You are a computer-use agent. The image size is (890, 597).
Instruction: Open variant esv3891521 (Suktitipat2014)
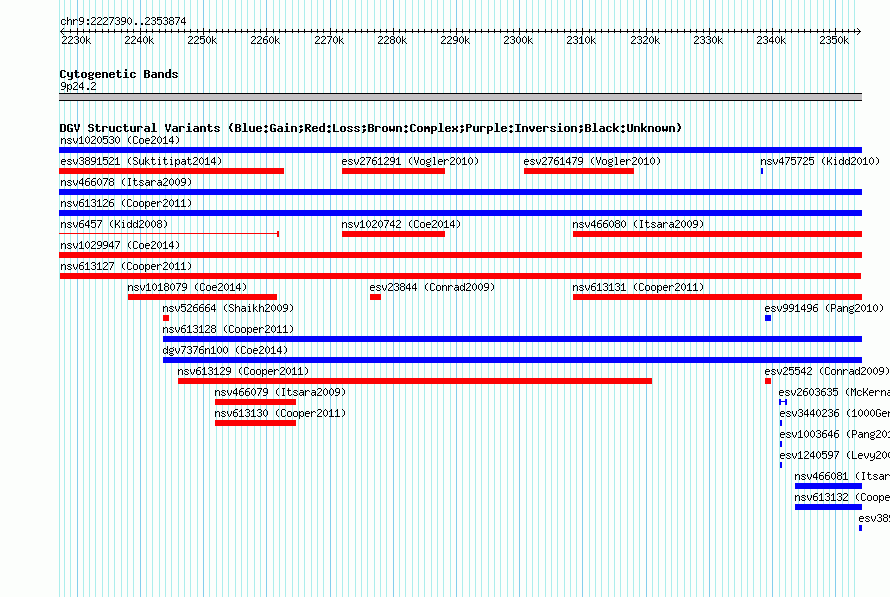click(141, 161)
